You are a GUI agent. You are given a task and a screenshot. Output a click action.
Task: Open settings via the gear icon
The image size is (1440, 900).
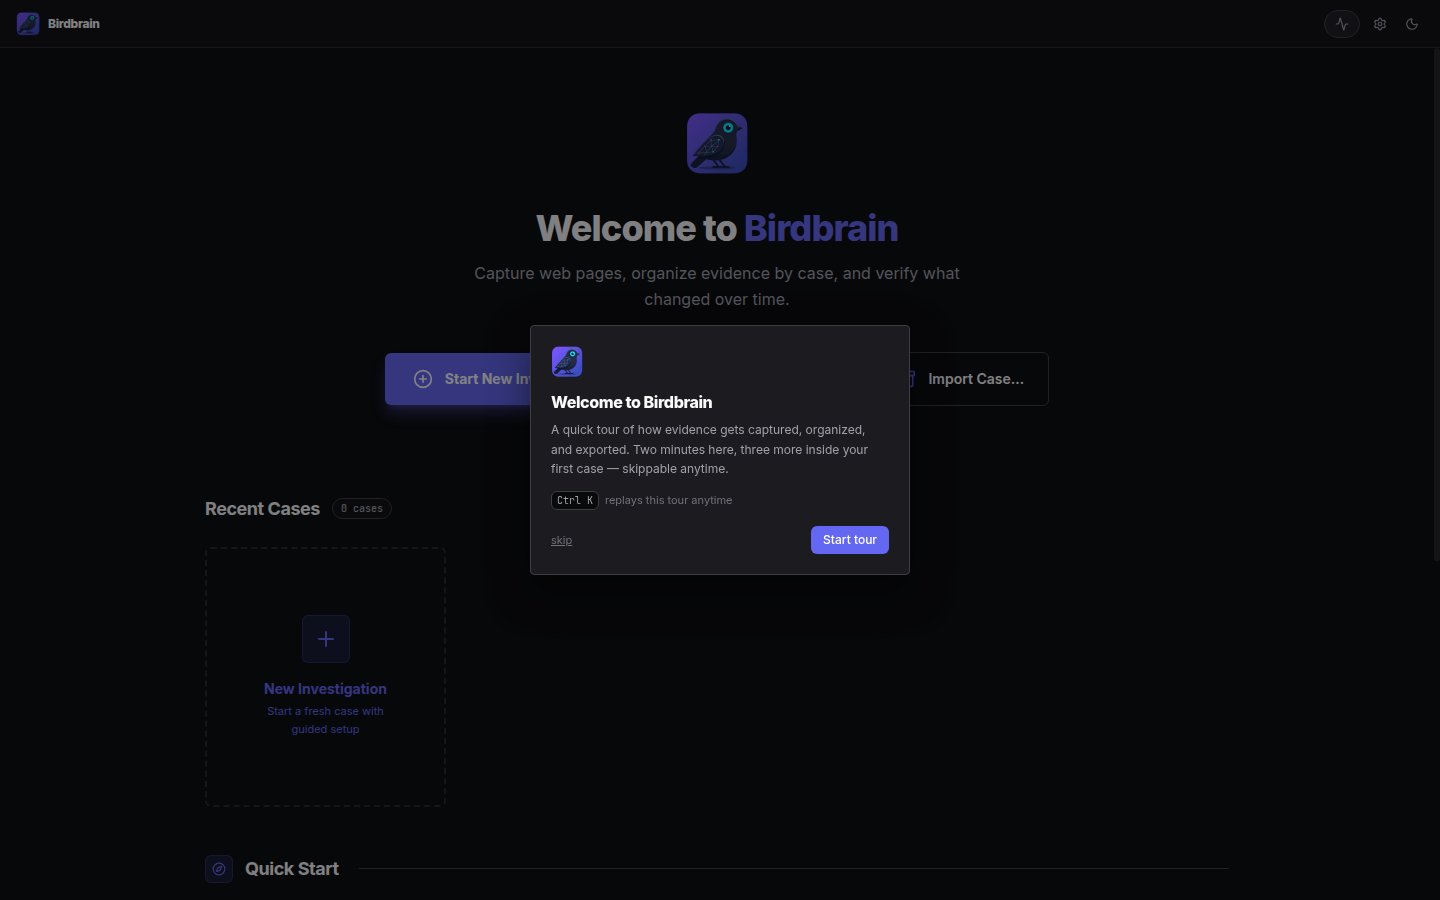pyautogui.click(x=1380, y=24)
